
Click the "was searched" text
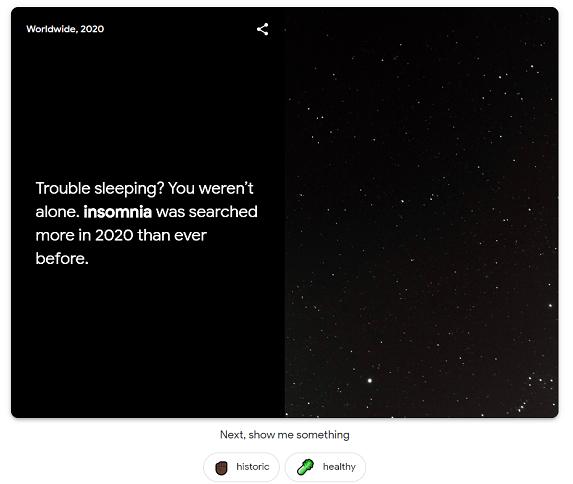[x=206, y=212]
